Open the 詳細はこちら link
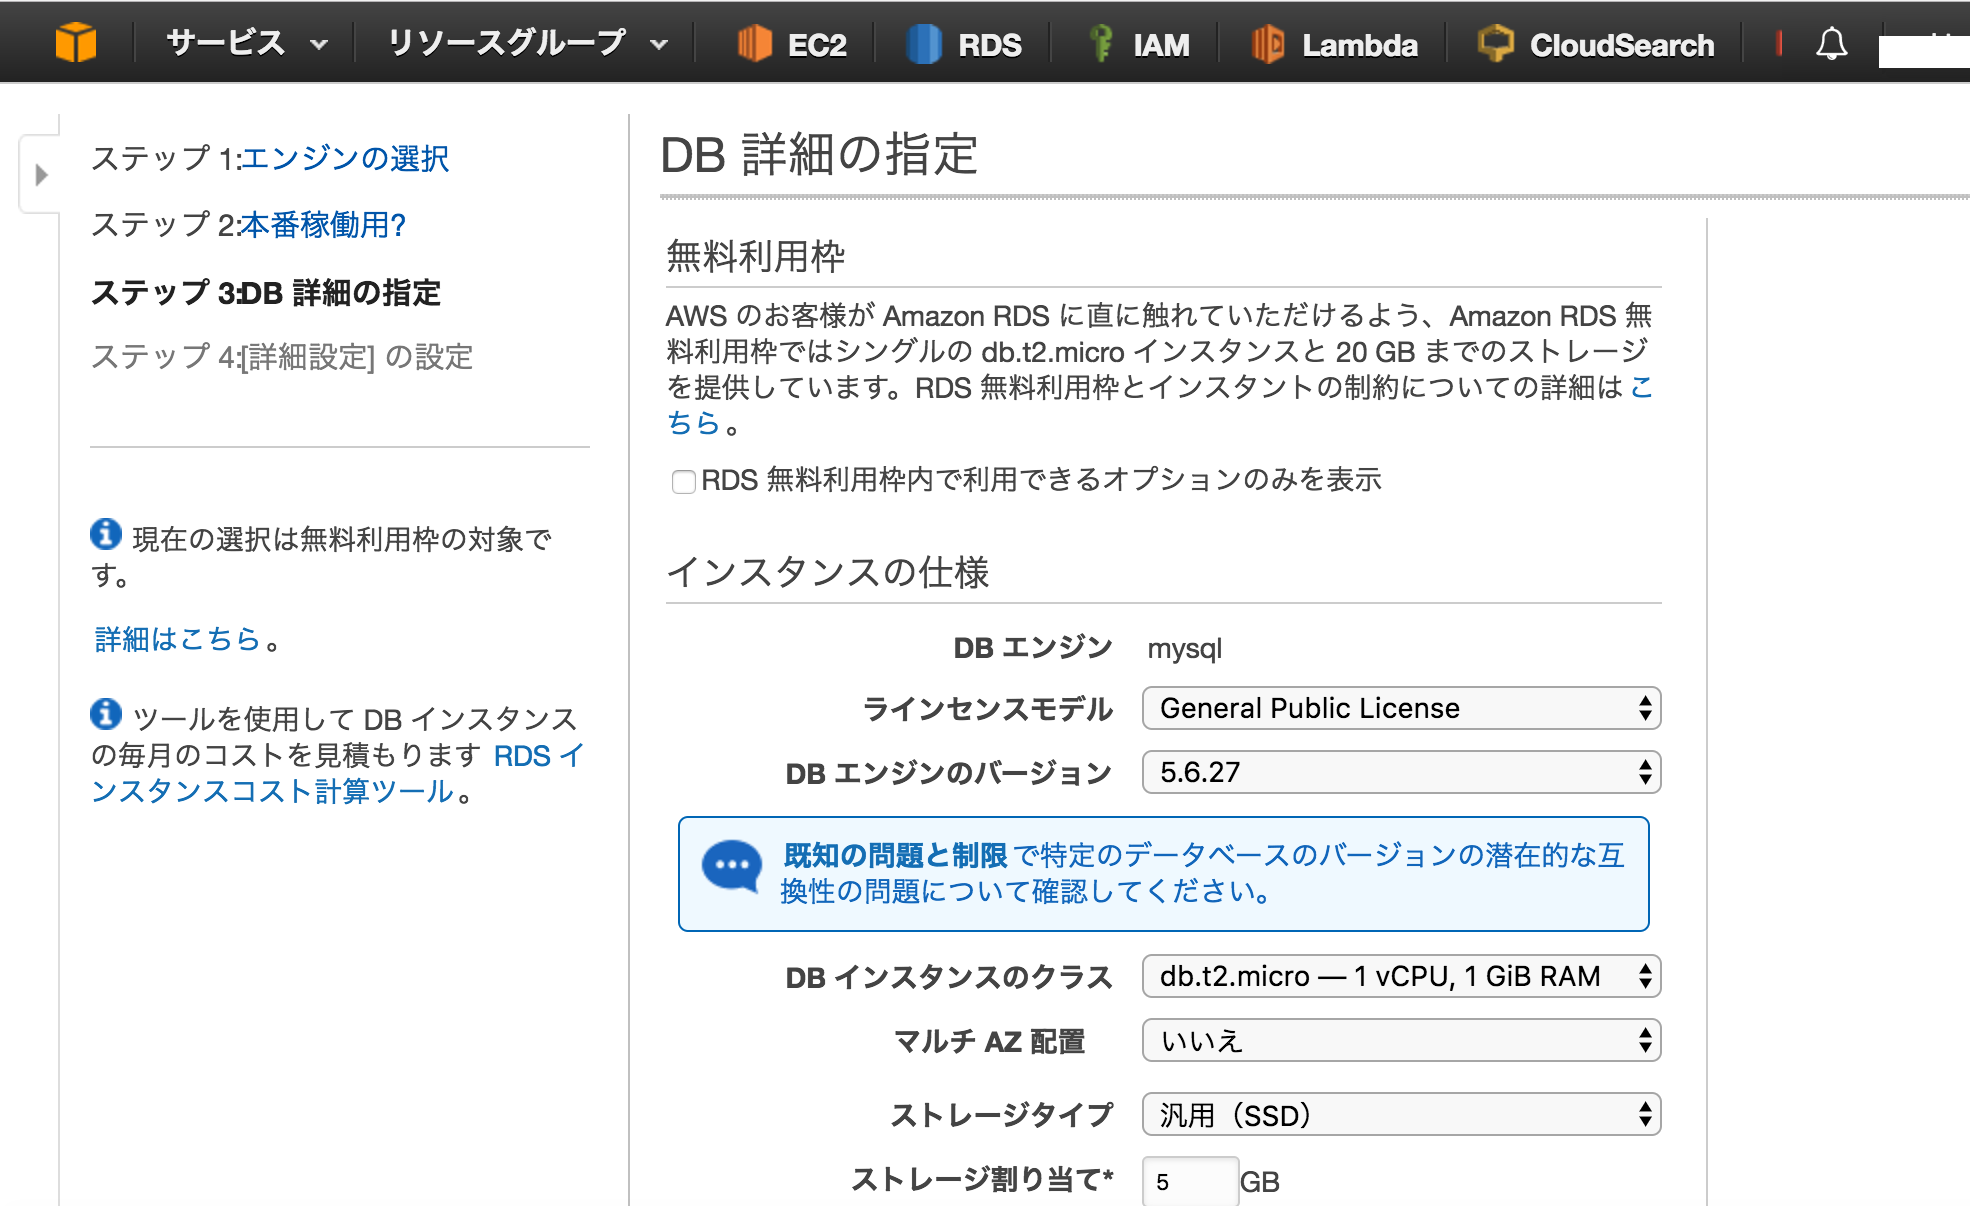1970x1206 pixels. point(178,639)
